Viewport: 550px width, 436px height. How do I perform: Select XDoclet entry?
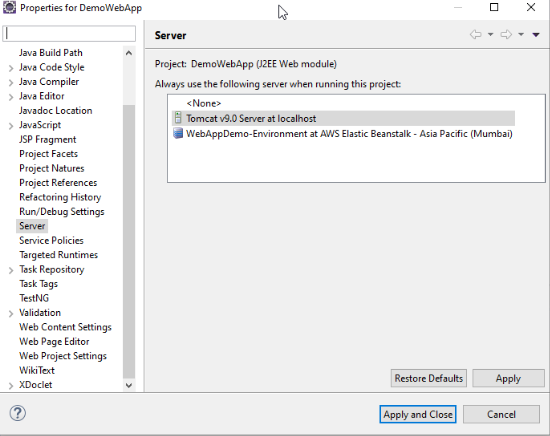click(x=35, y=384)
